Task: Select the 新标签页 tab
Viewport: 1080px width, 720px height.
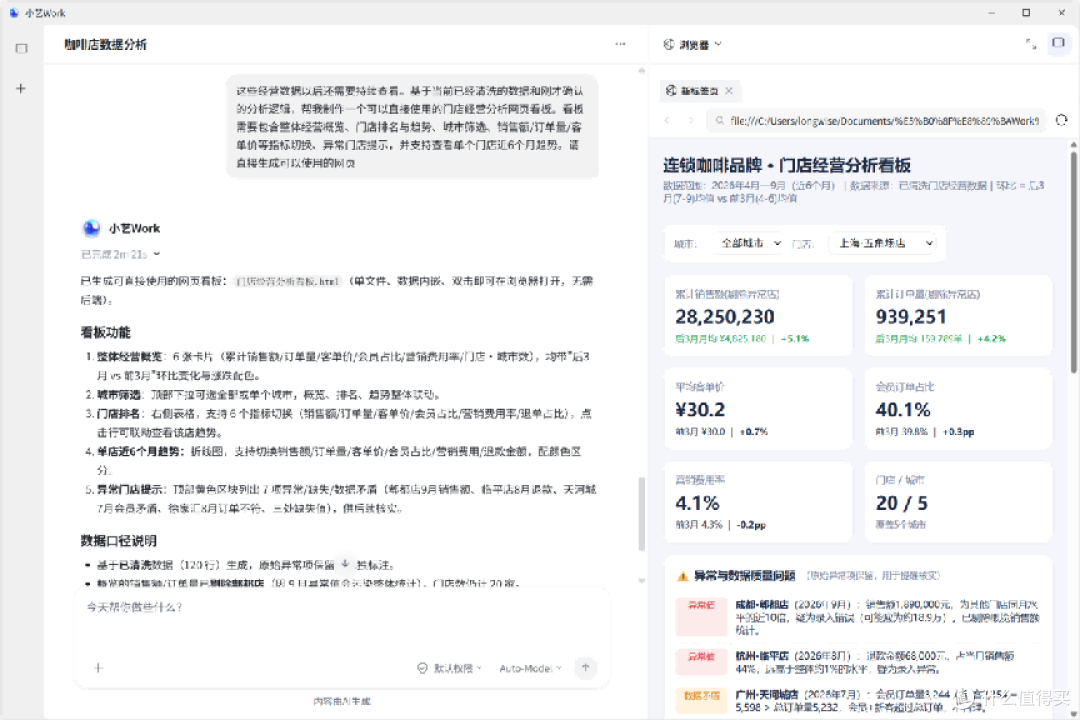Action: coord(698,90)
